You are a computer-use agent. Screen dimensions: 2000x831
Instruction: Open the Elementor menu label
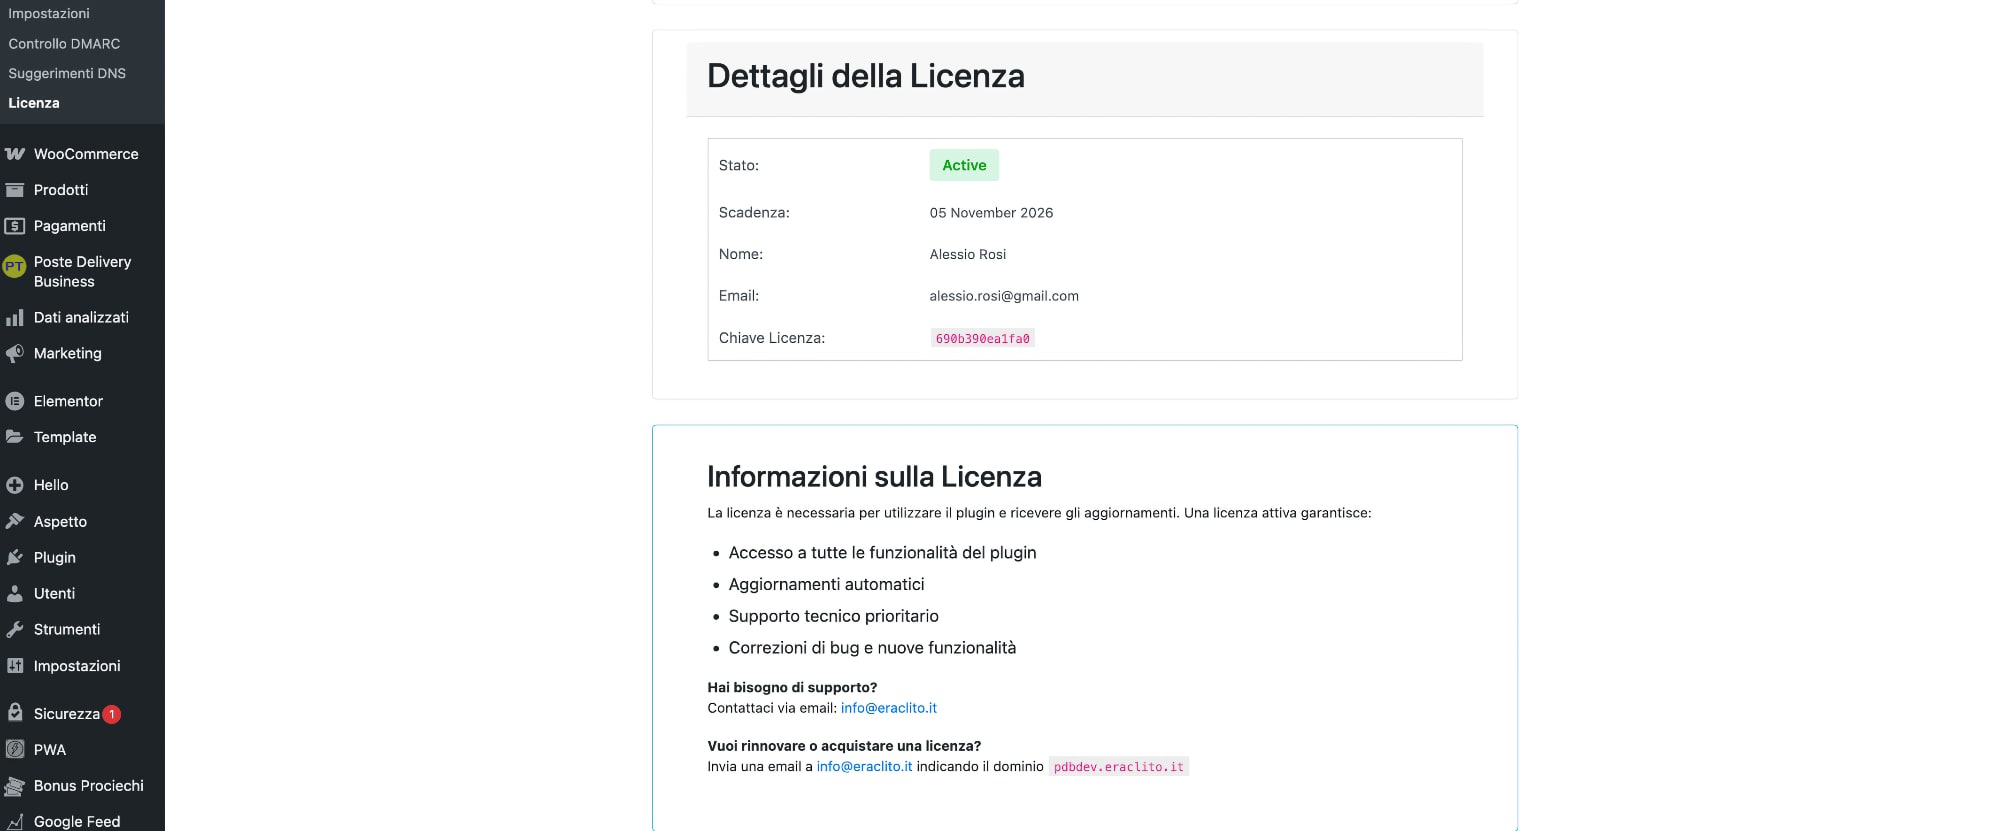pos(68,402)
